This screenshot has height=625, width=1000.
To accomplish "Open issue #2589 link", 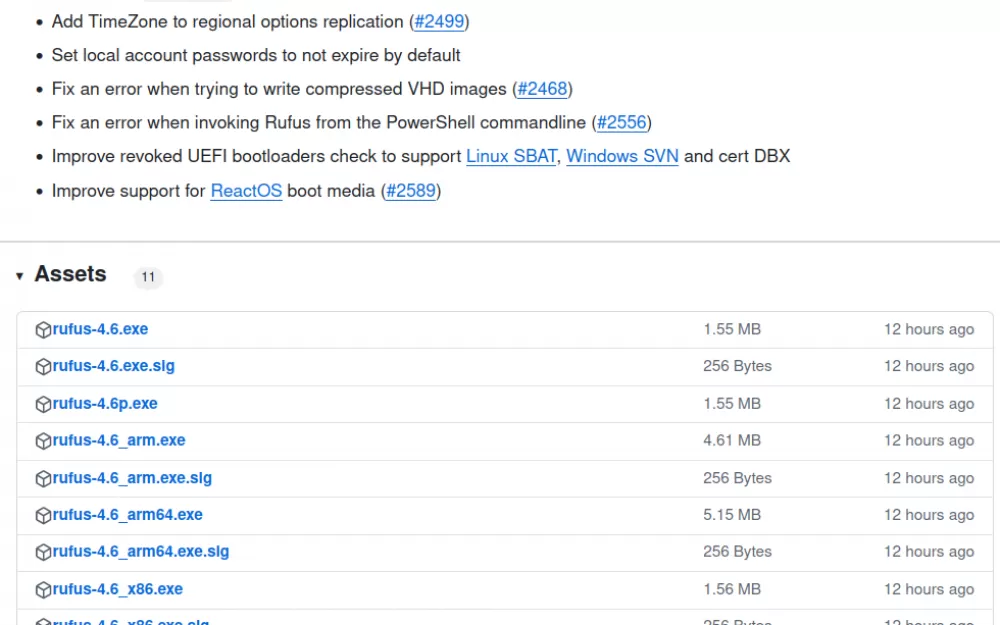I will pos(411,191).
